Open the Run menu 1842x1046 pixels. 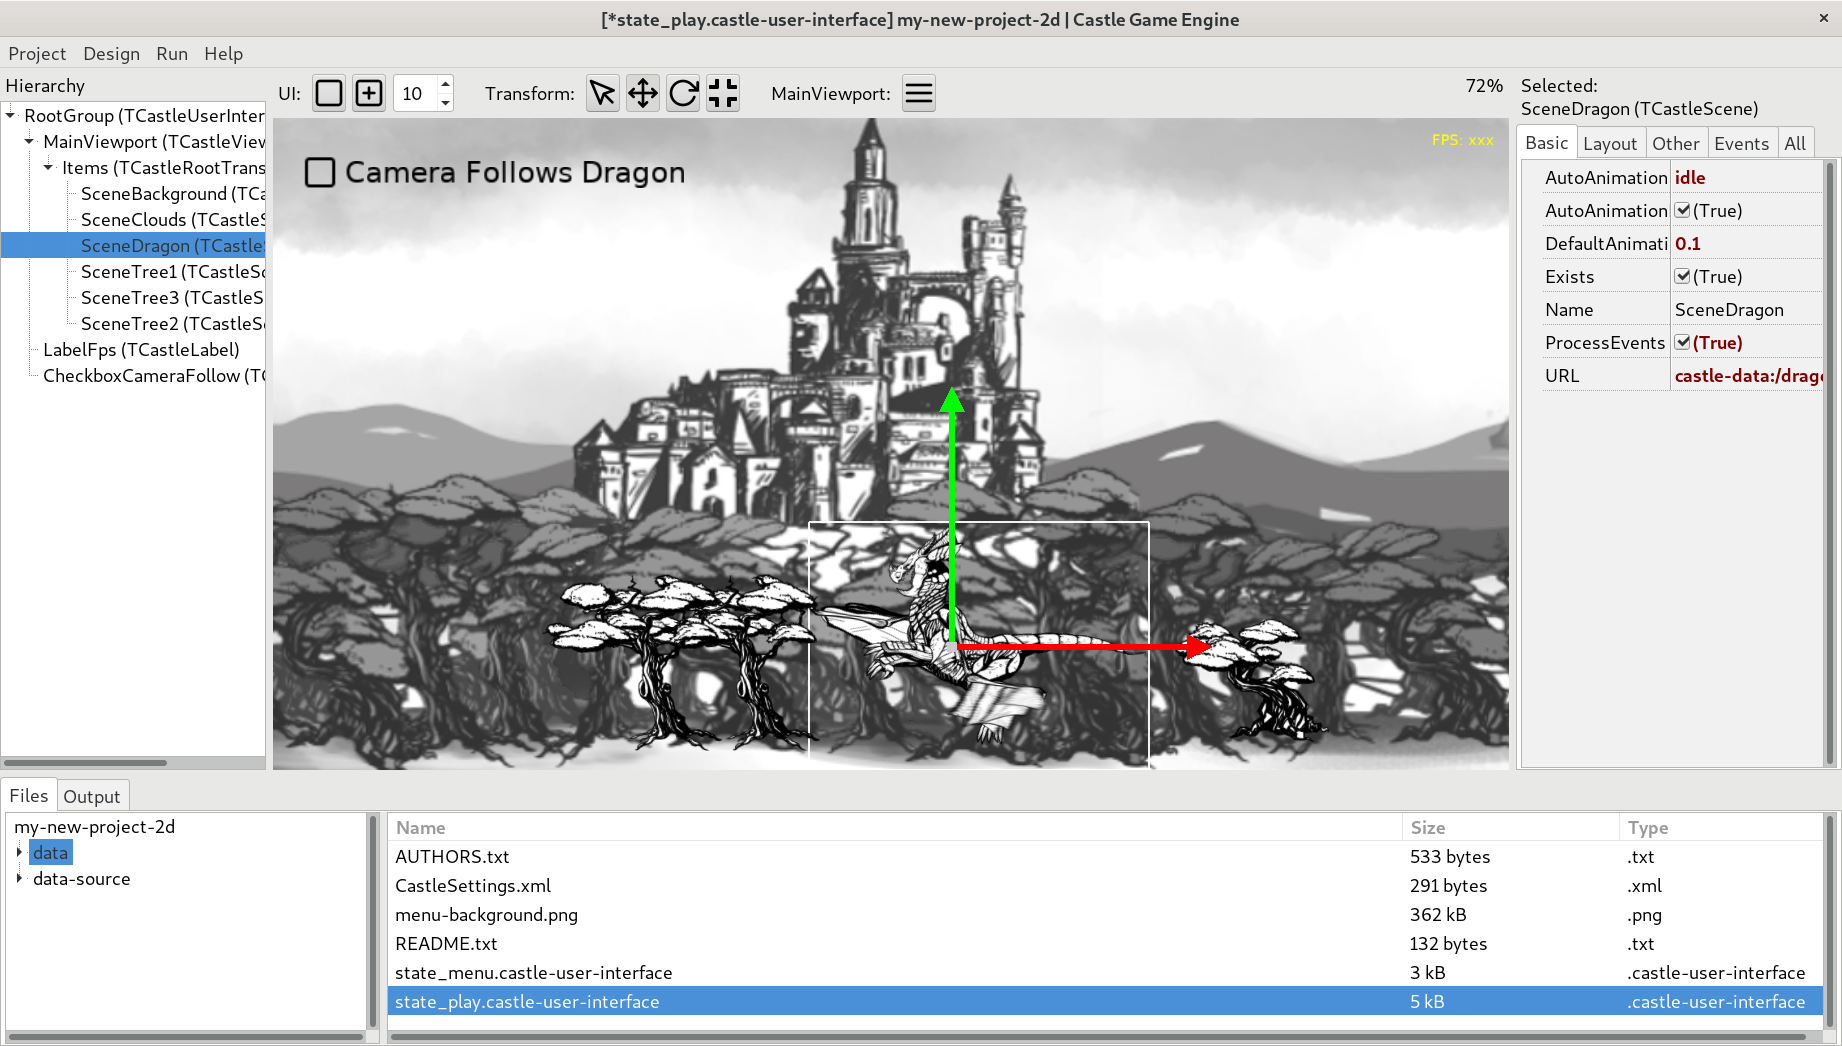(x=171, y=53)
